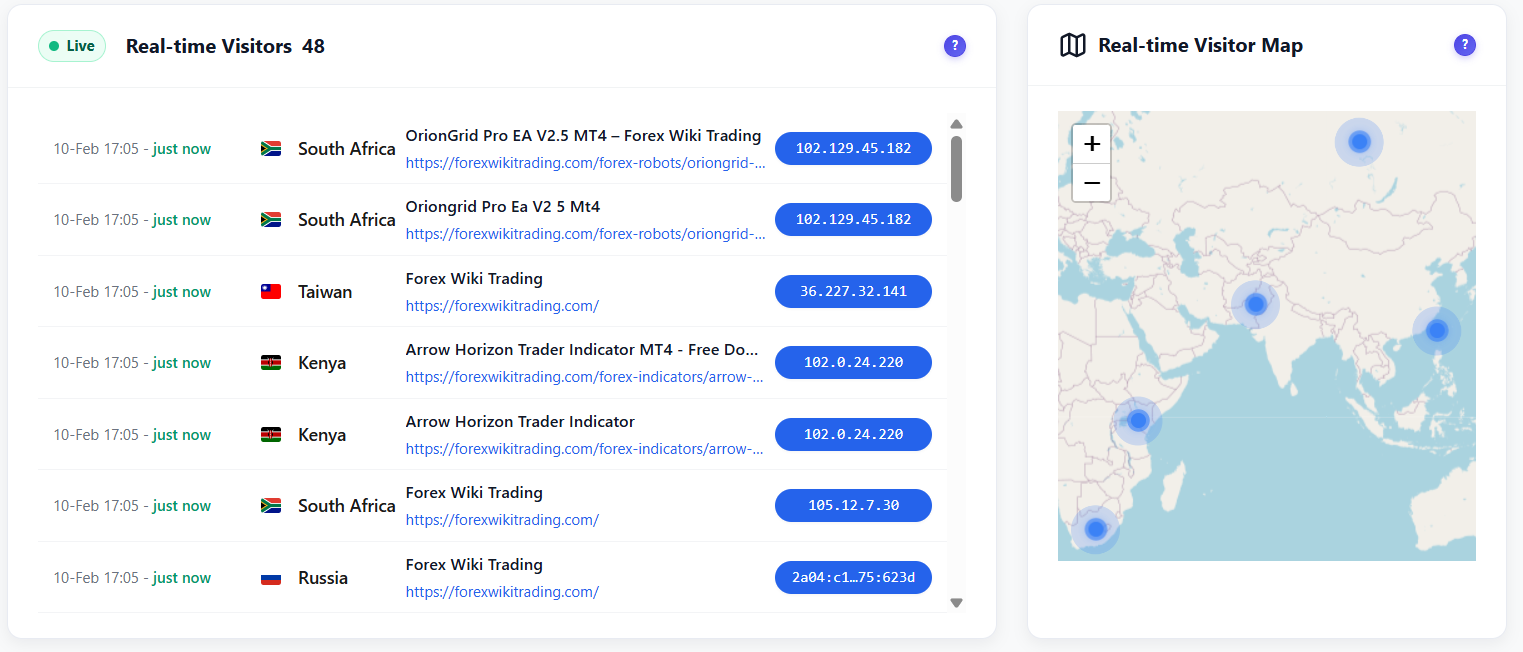The image size is (1523, 652).
Task: Zoom in on the visitor map
Action: tap(1091, 143)
